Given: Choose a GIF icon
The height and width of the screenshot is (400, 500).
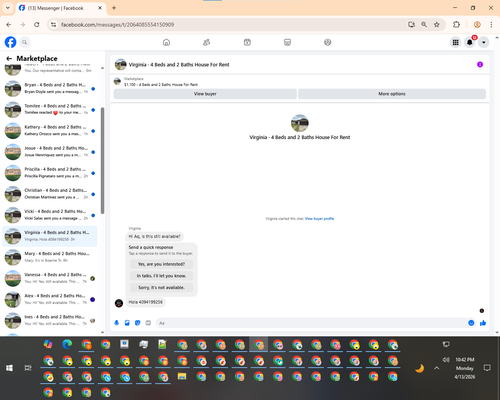Looking at the screenshot, I should [x=148, y=323].
